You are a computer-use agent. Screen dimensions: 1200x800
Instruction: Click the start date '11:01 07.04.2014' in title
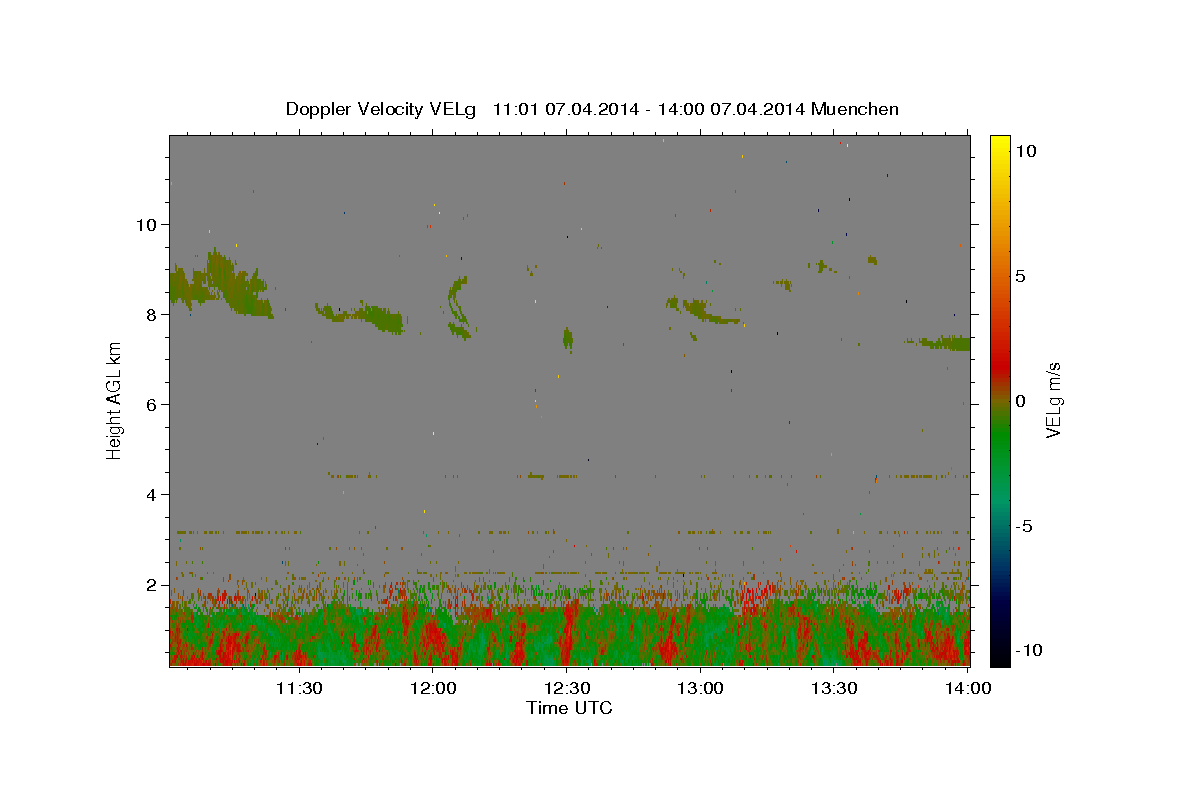click(x=564, y=108)
